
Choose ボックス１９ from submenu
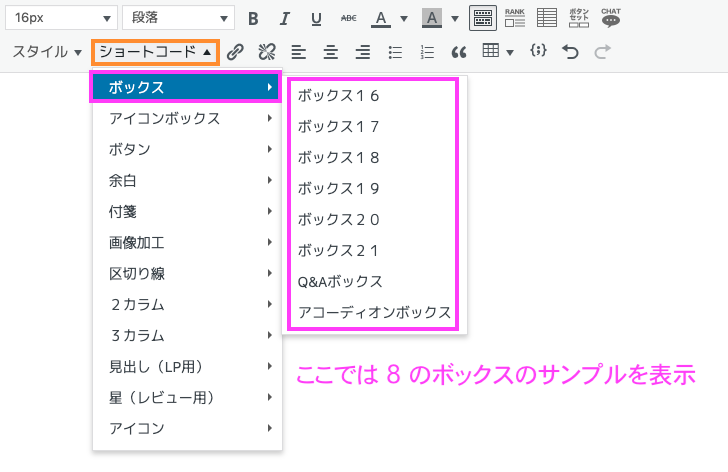click(x=374, y=188)
